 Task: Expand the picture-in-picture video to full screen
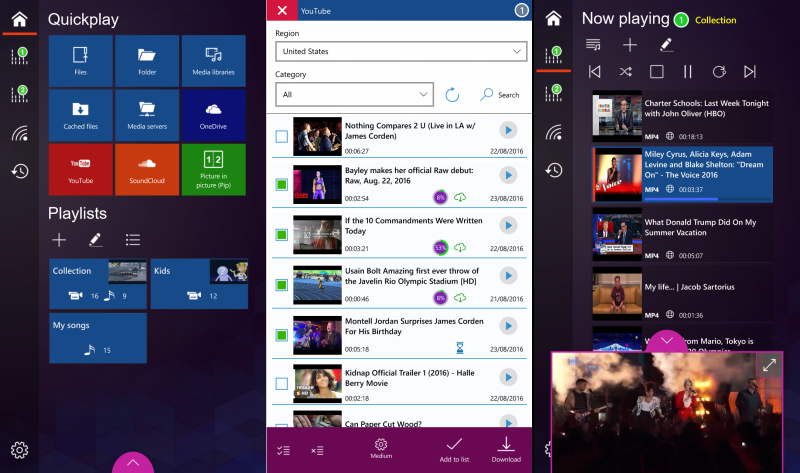tap(769, 365)
